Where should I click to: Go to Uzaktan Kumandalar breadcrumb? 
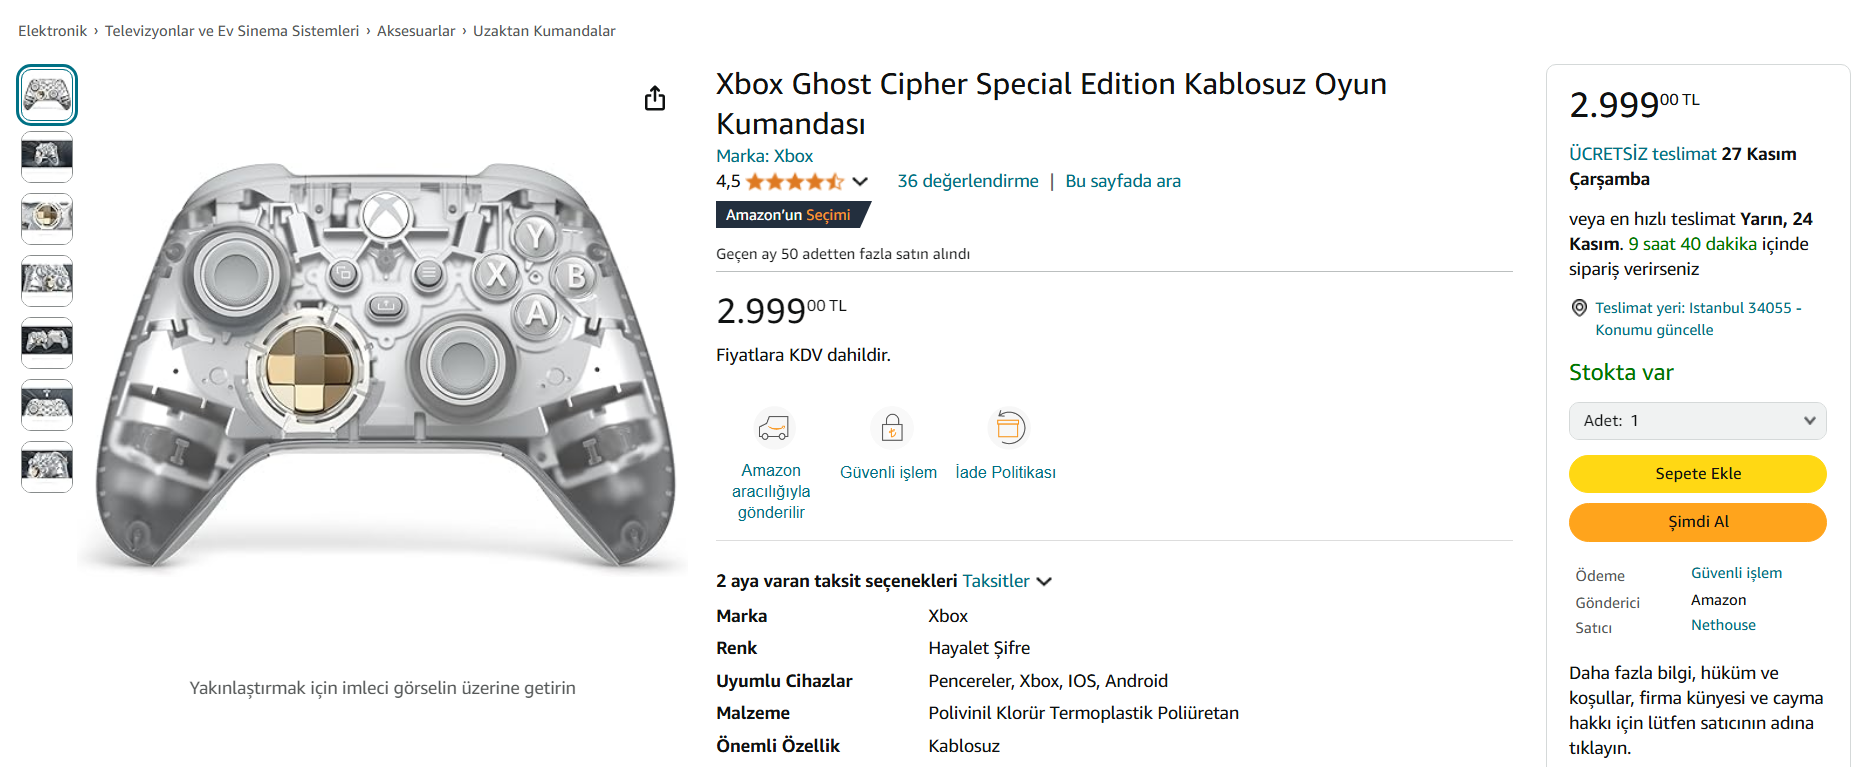544,31
